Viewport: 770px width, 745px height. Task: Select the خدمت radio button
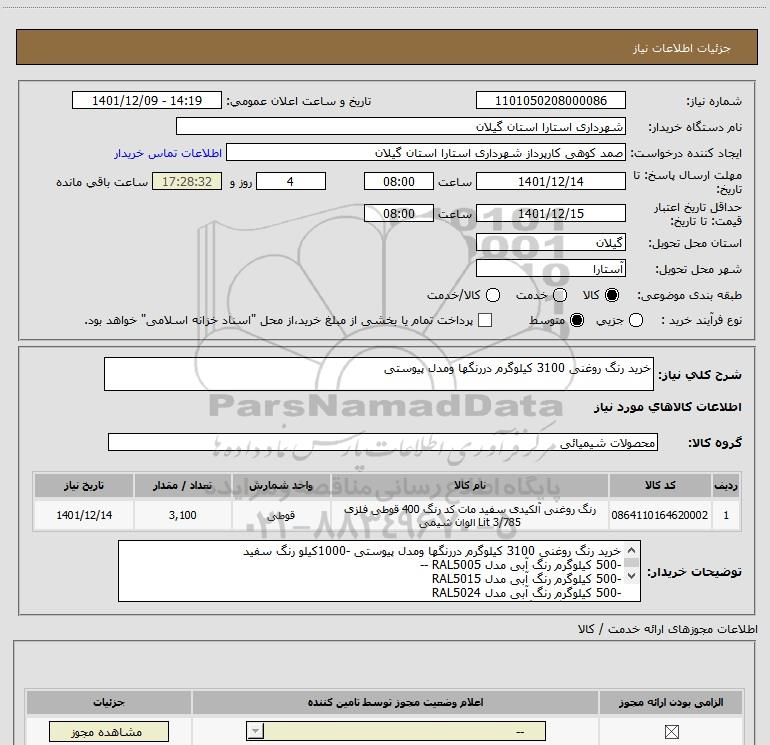pyautogui.click(x=560, y=295)
